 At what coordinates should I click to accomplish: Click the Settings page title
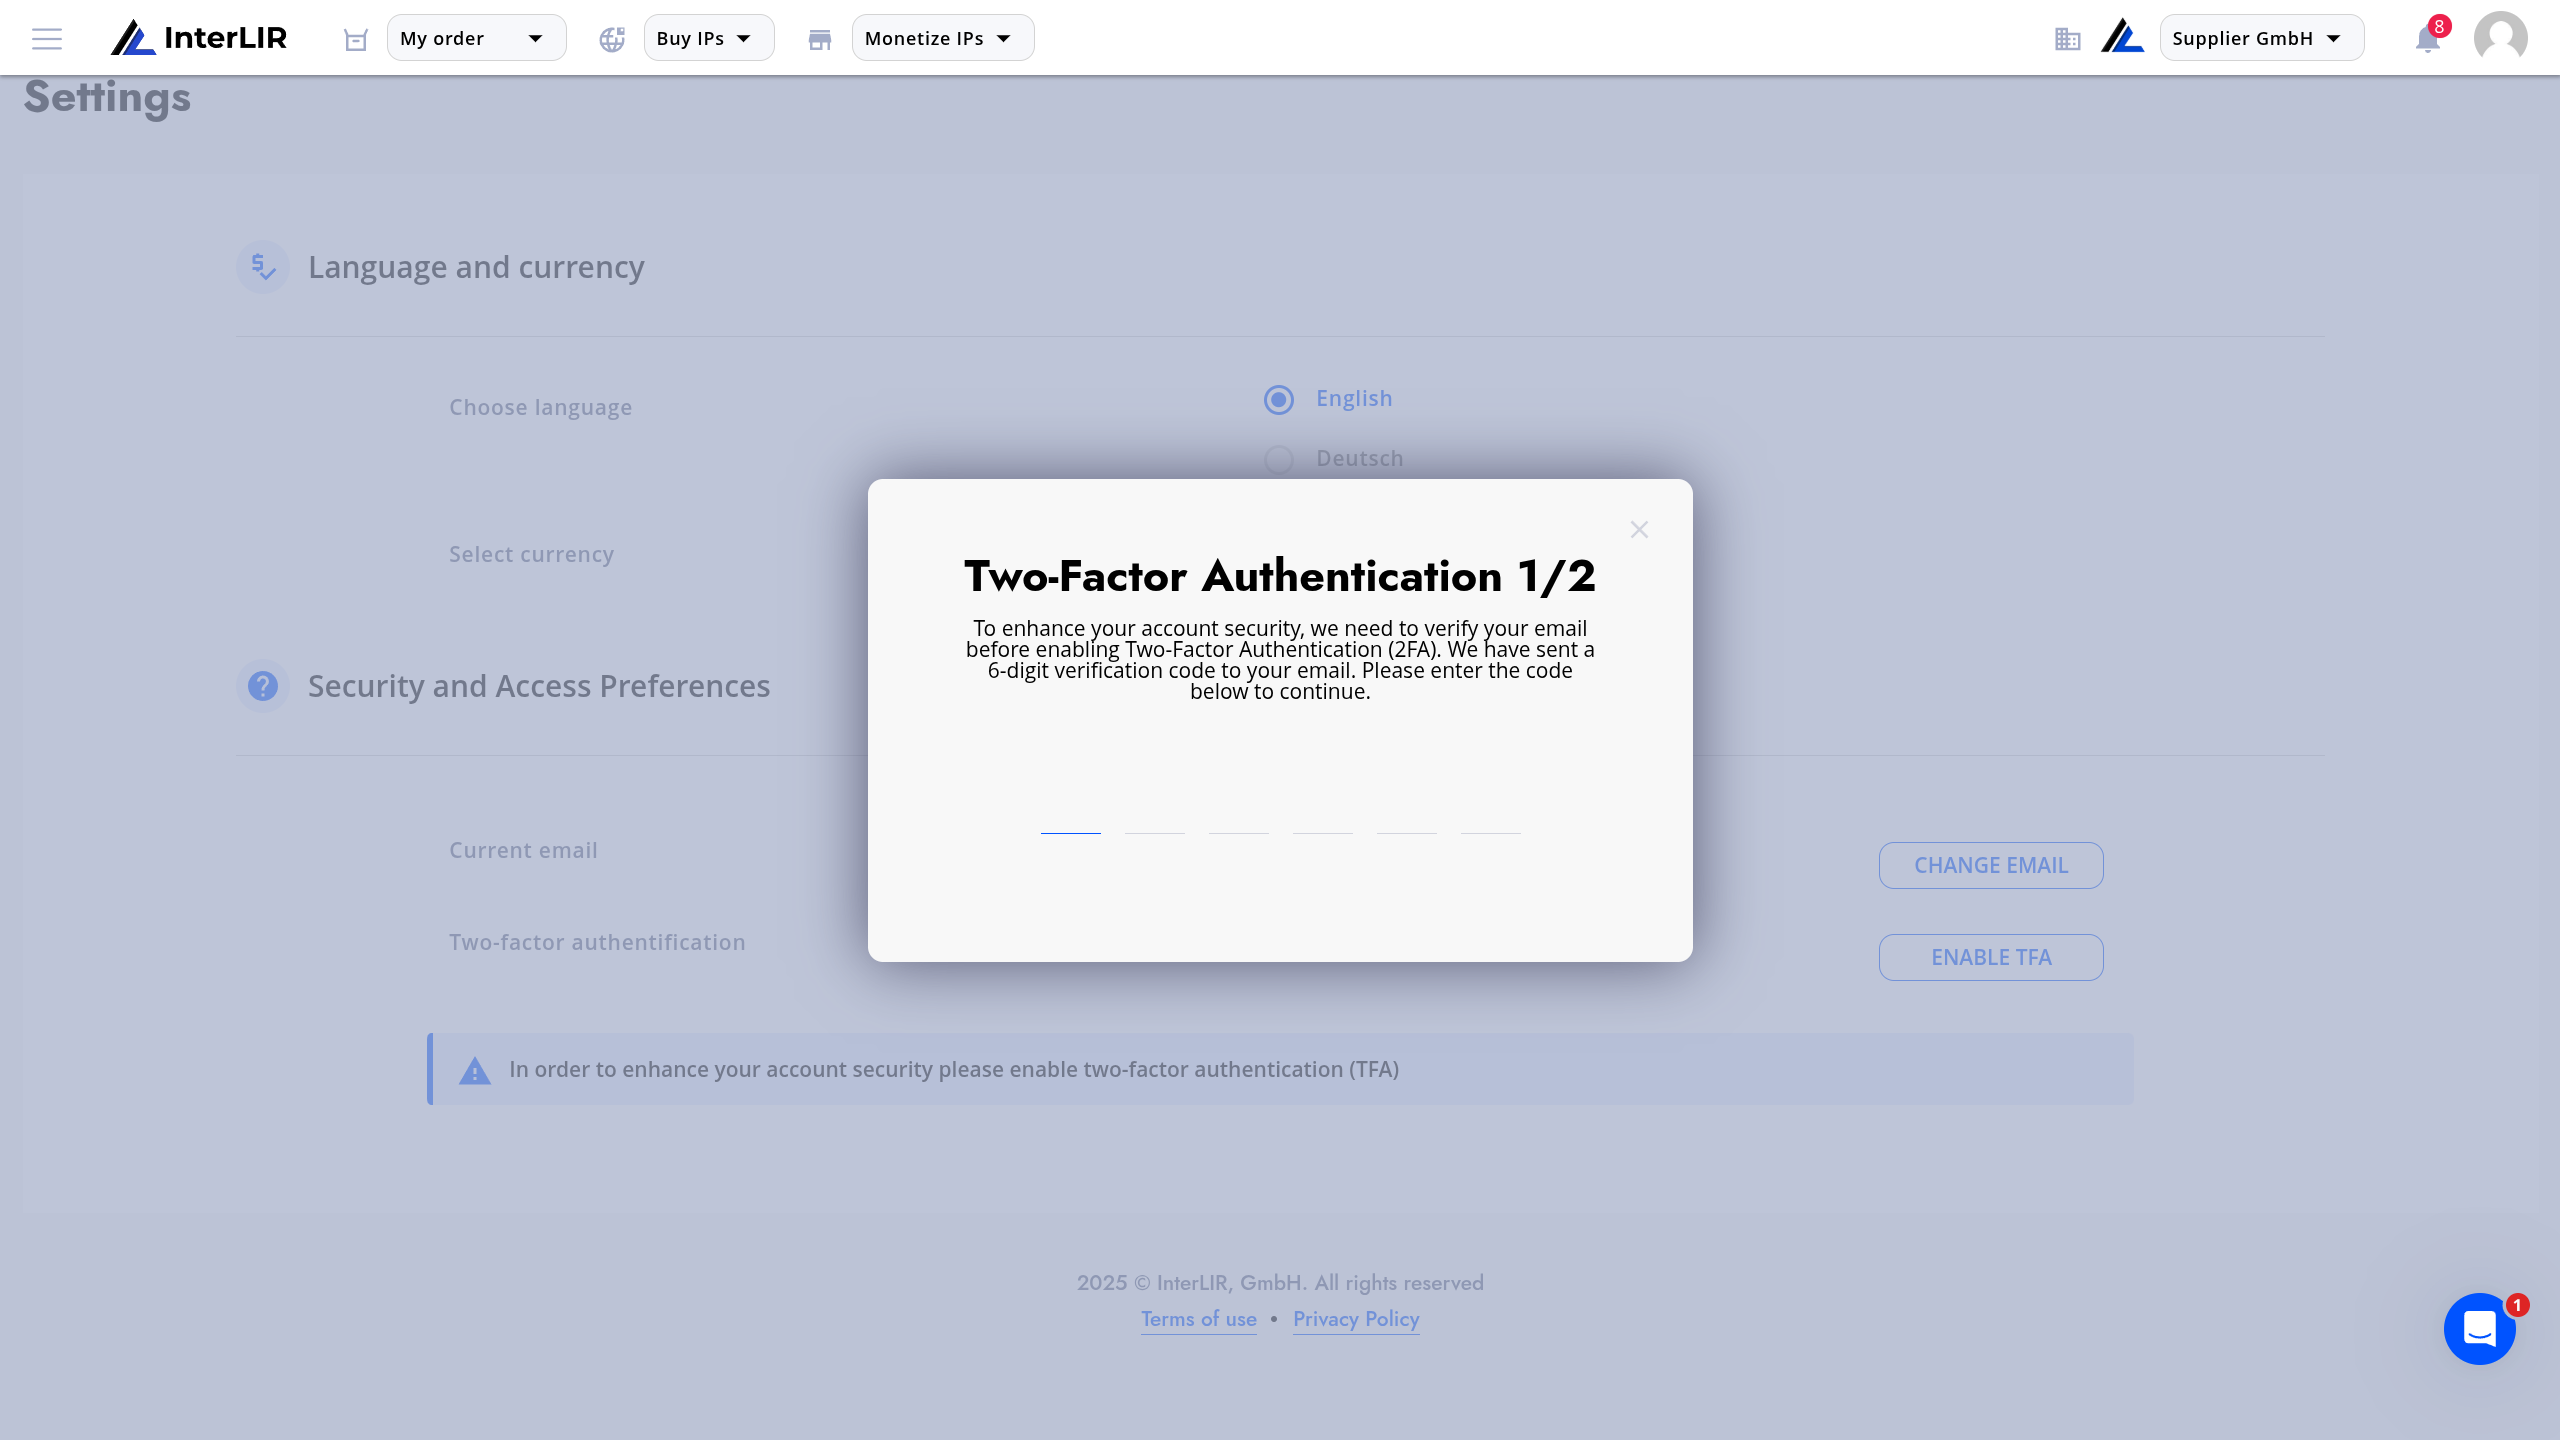[107, 98]
